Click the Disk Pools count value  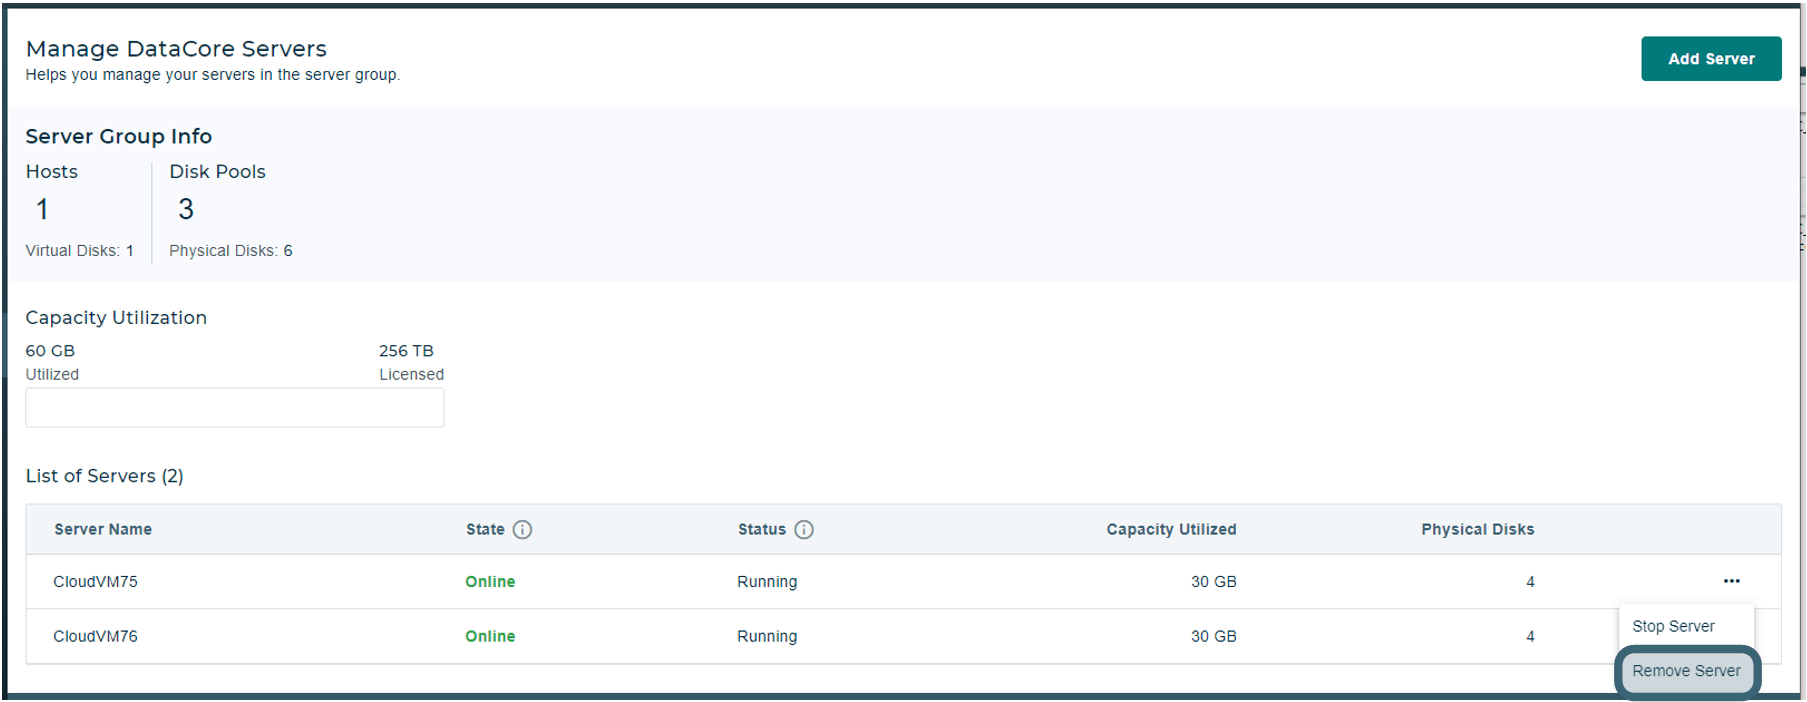(x=186, y=209)
